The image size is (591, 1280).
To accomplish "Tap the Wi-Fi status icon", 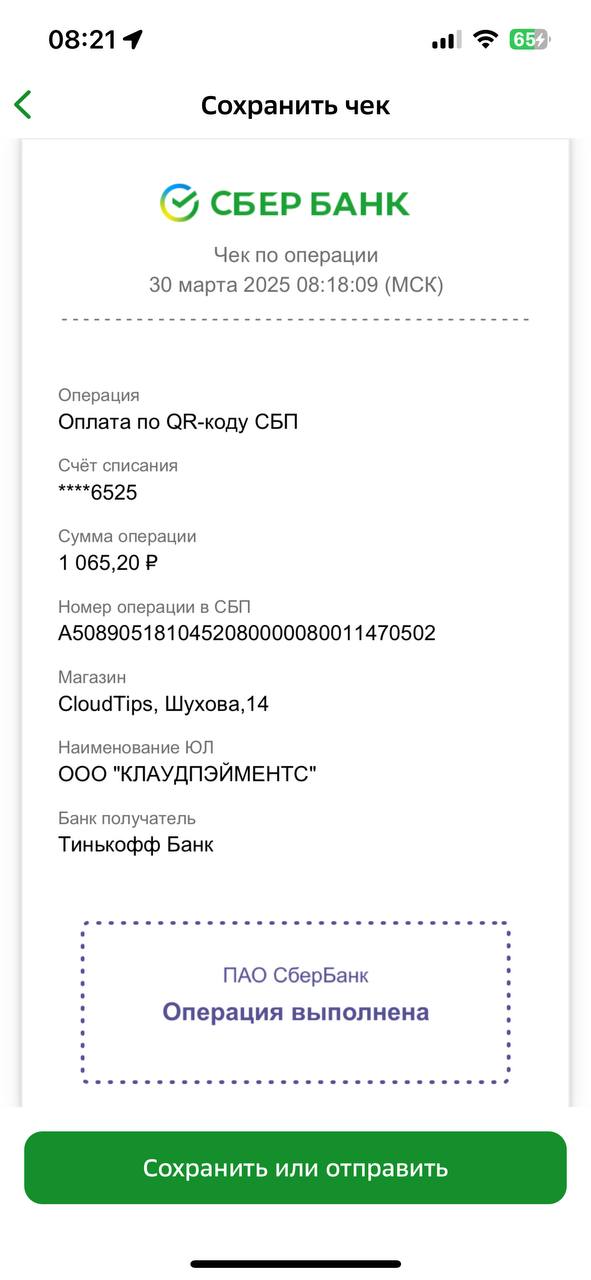I will [x=486, y=40].
